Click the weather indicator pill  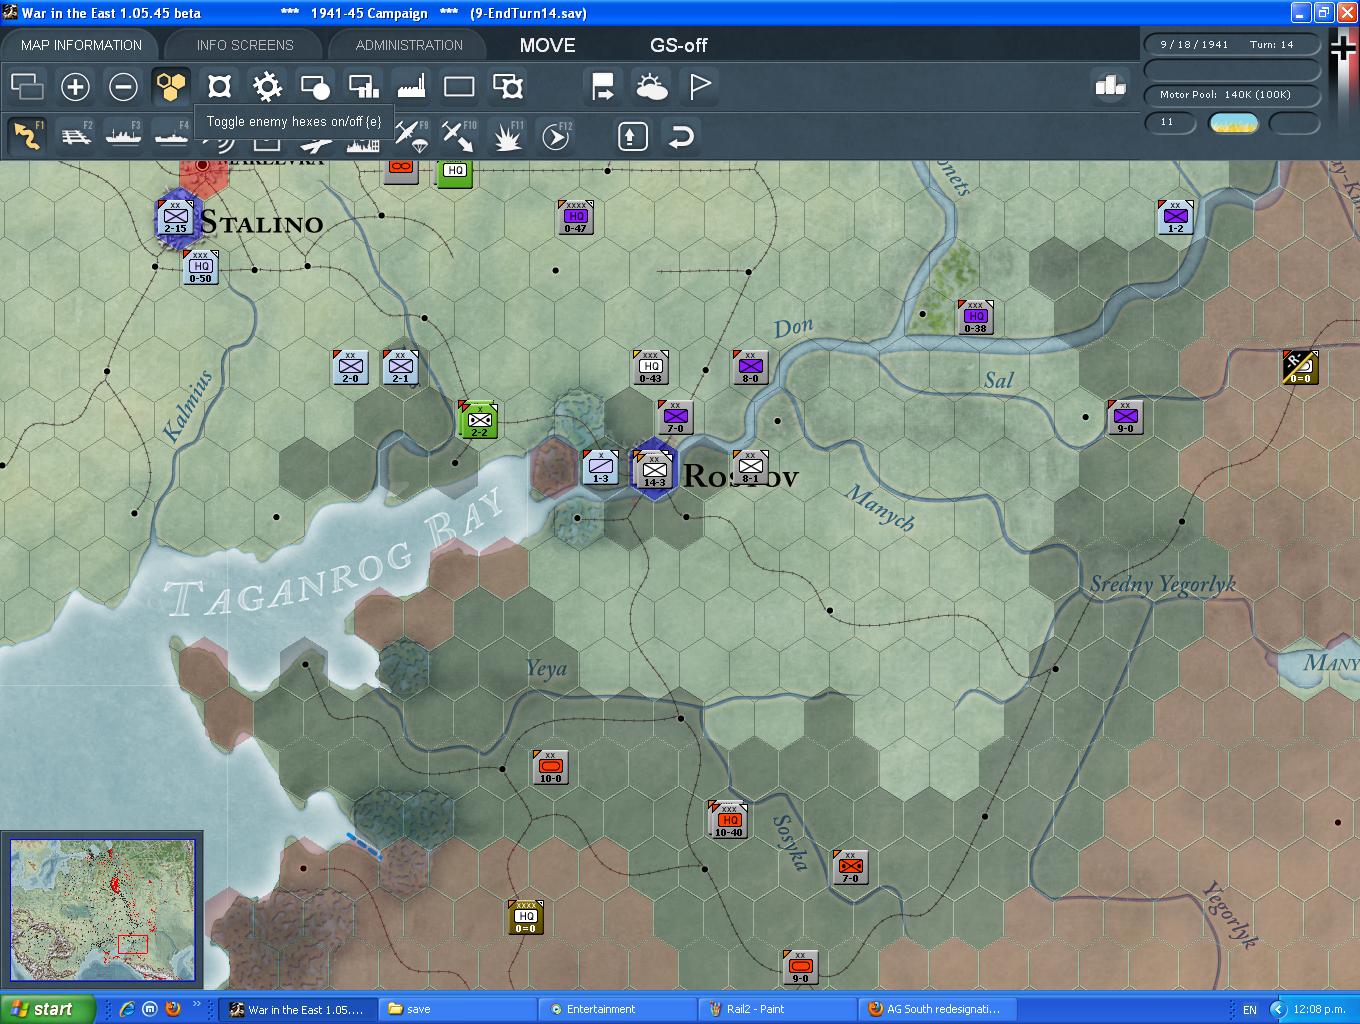click(x=1233, y=123)
